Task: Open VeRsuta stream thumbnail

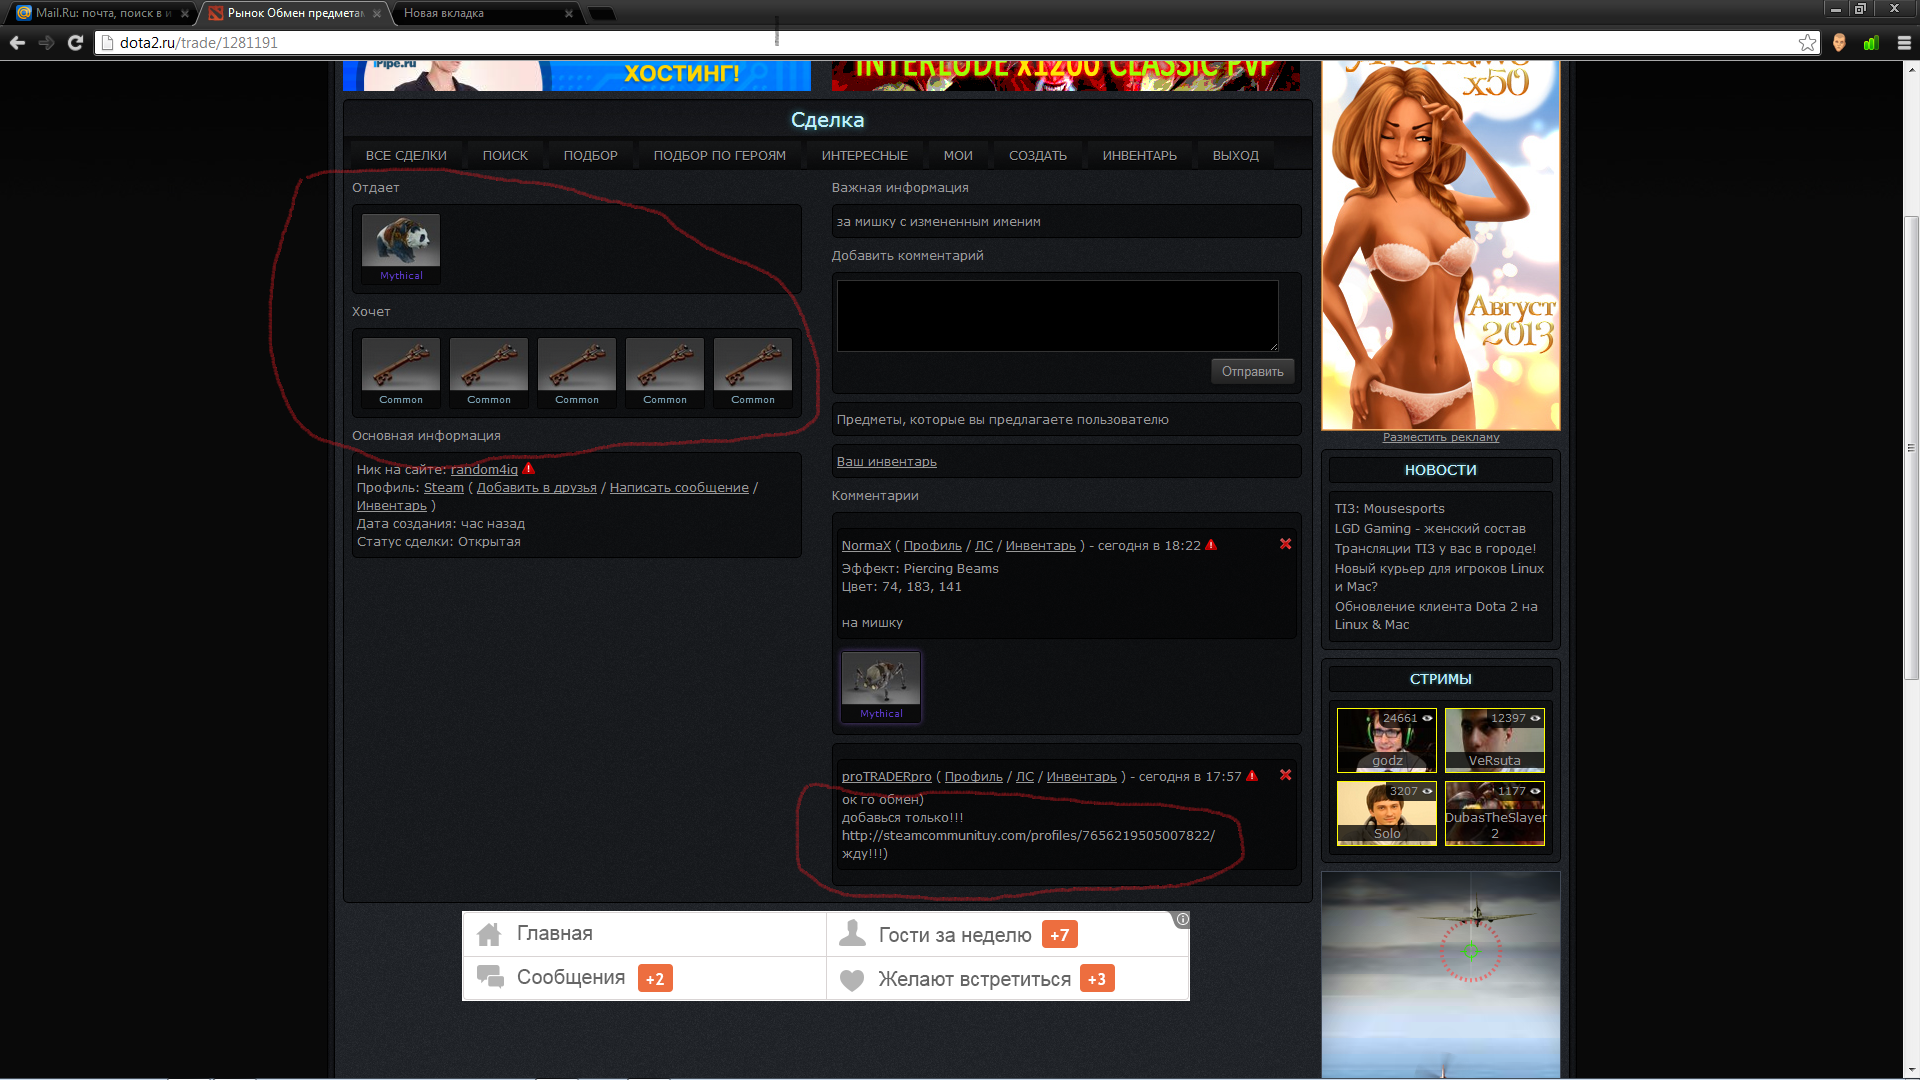Action: (x=1494, y=740)
